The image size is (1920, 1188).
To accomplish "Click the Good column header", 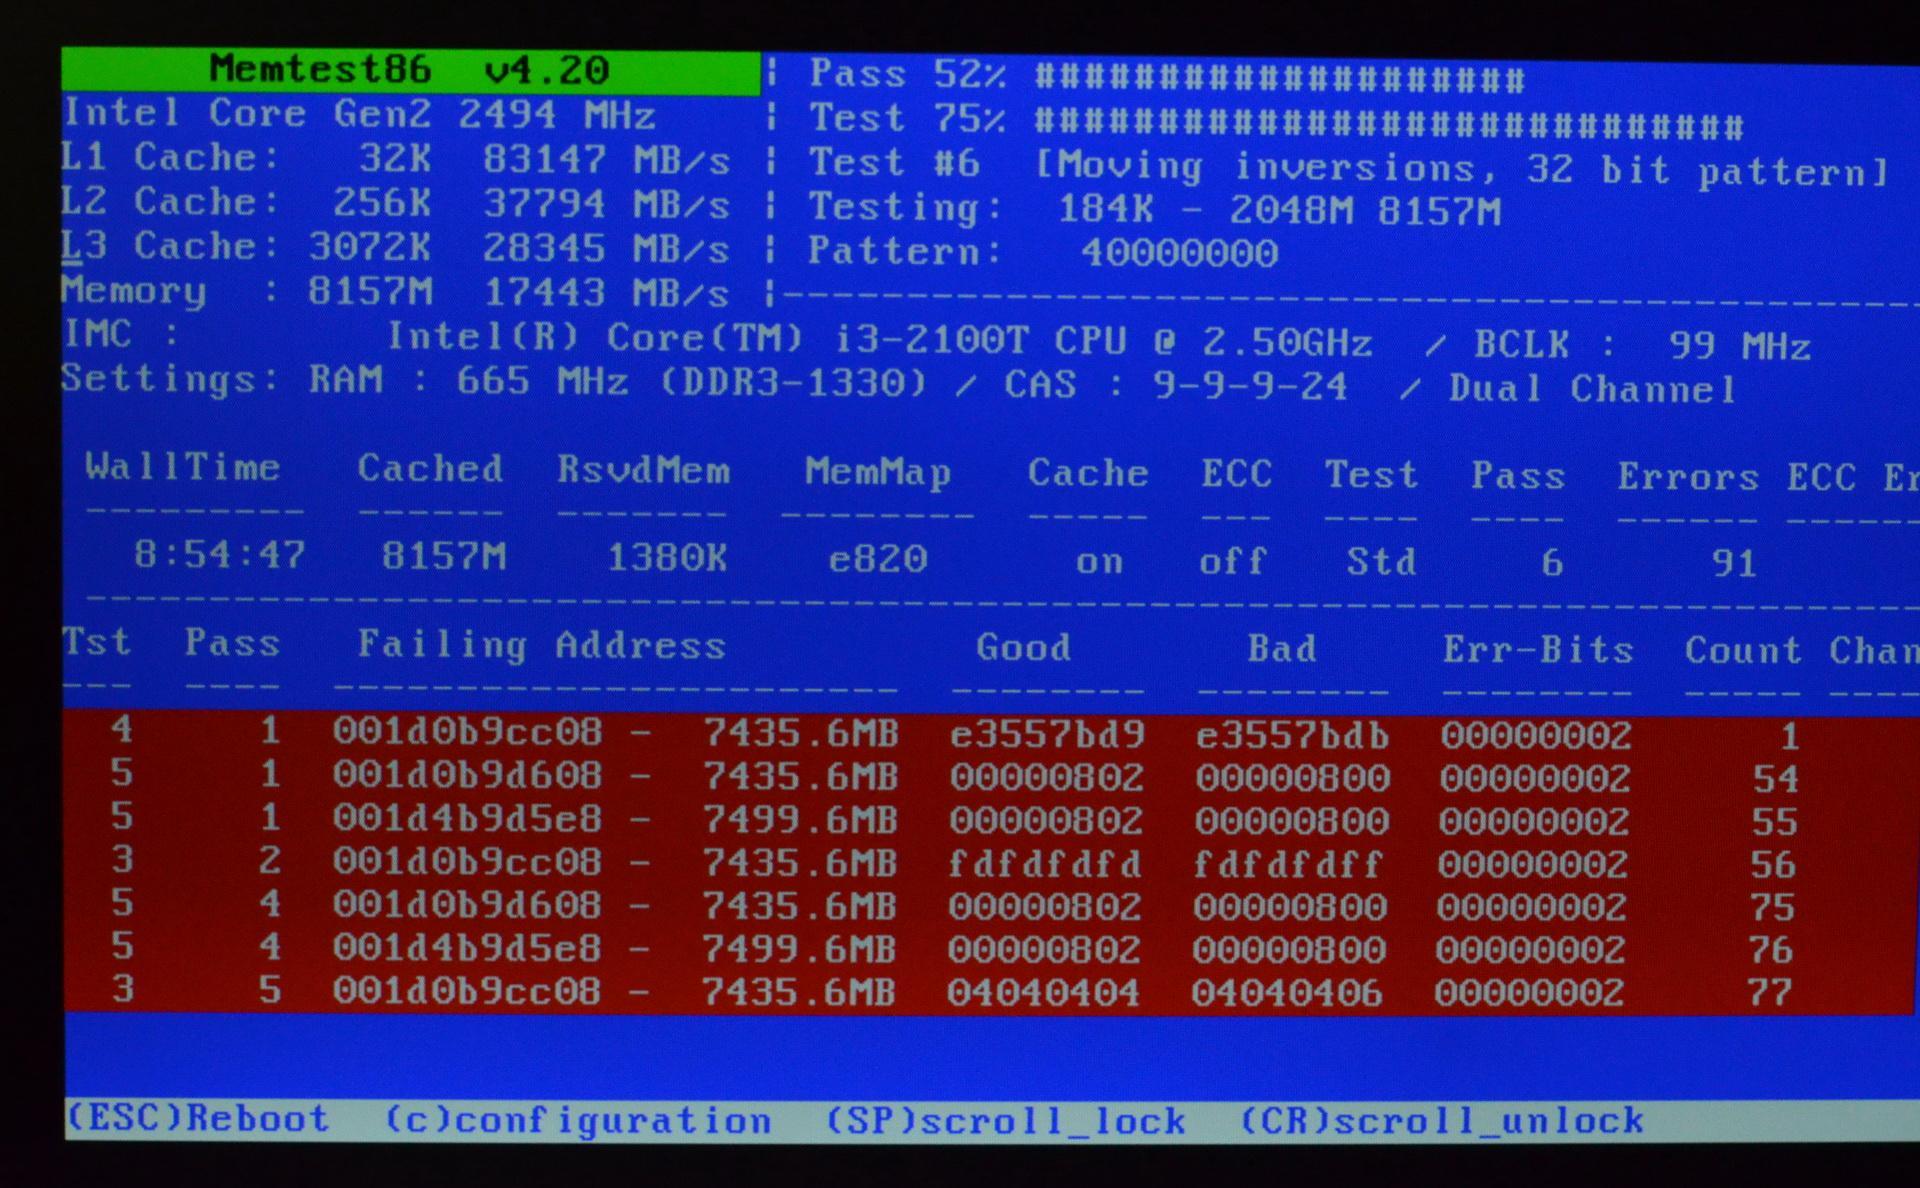I will 1023,648.
